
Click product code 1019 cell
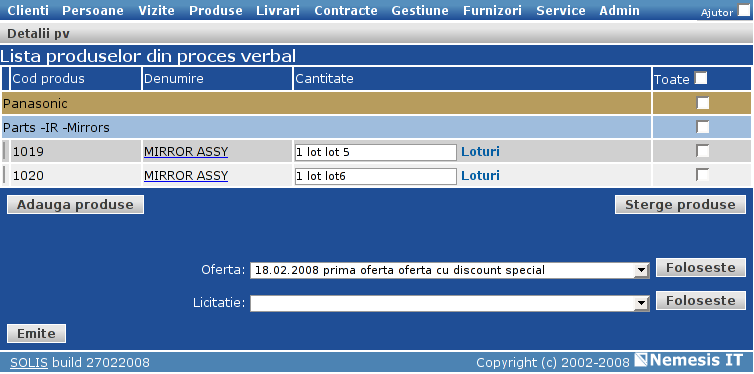point(76,151)
